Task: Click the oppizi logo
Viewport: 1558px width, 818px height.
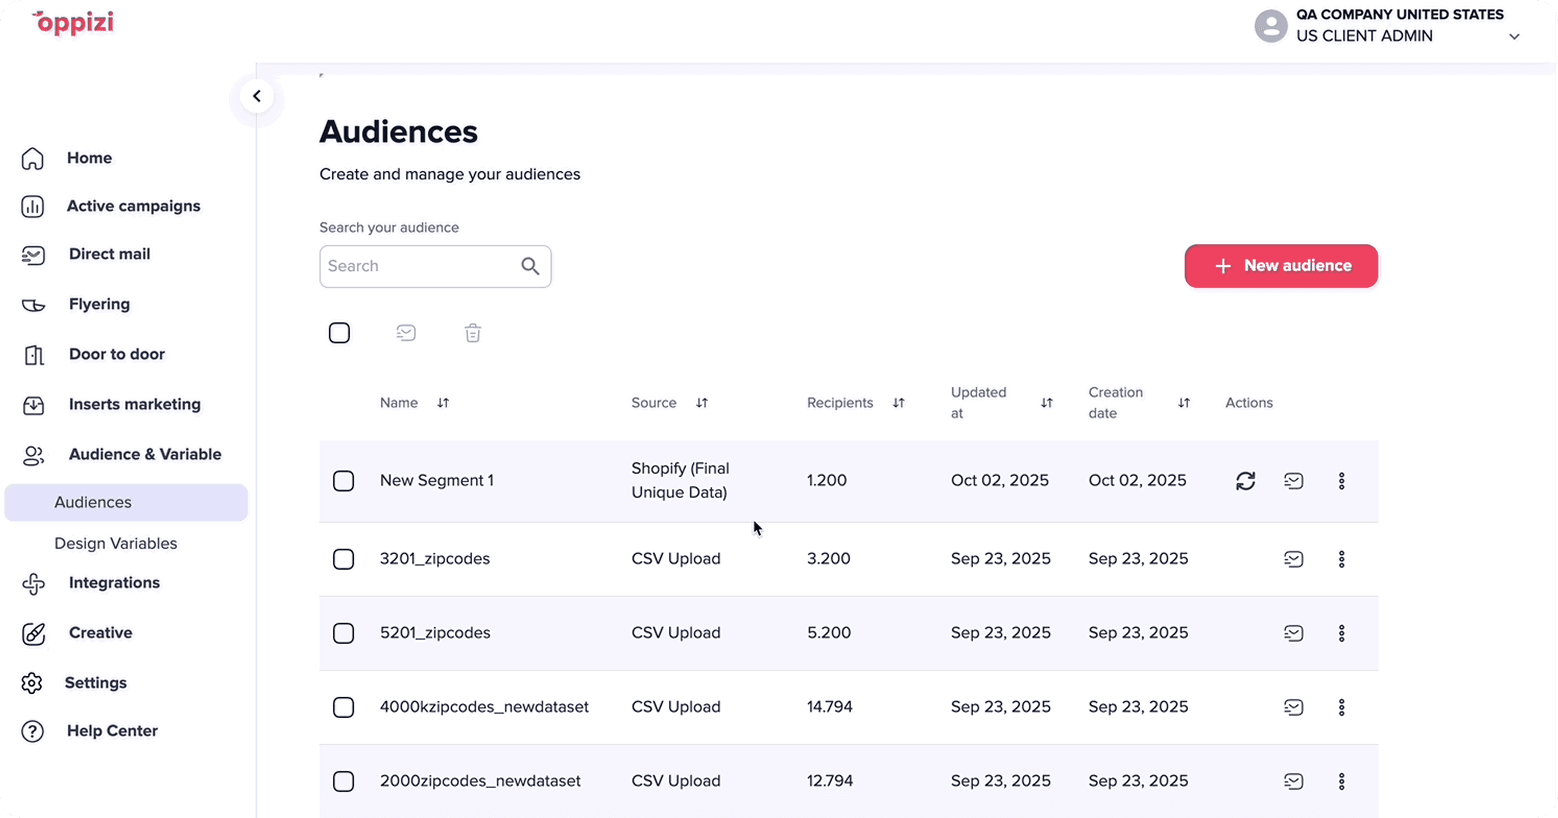Action: (x=74, y=23)
